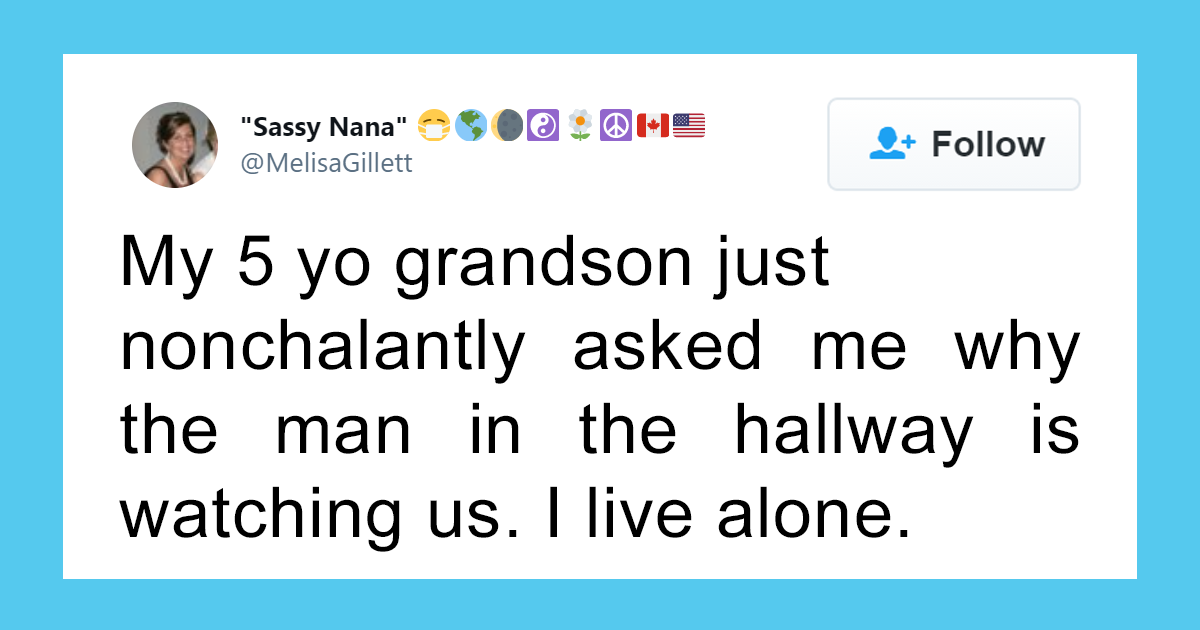Click the face mask emoji

point(433,126)
